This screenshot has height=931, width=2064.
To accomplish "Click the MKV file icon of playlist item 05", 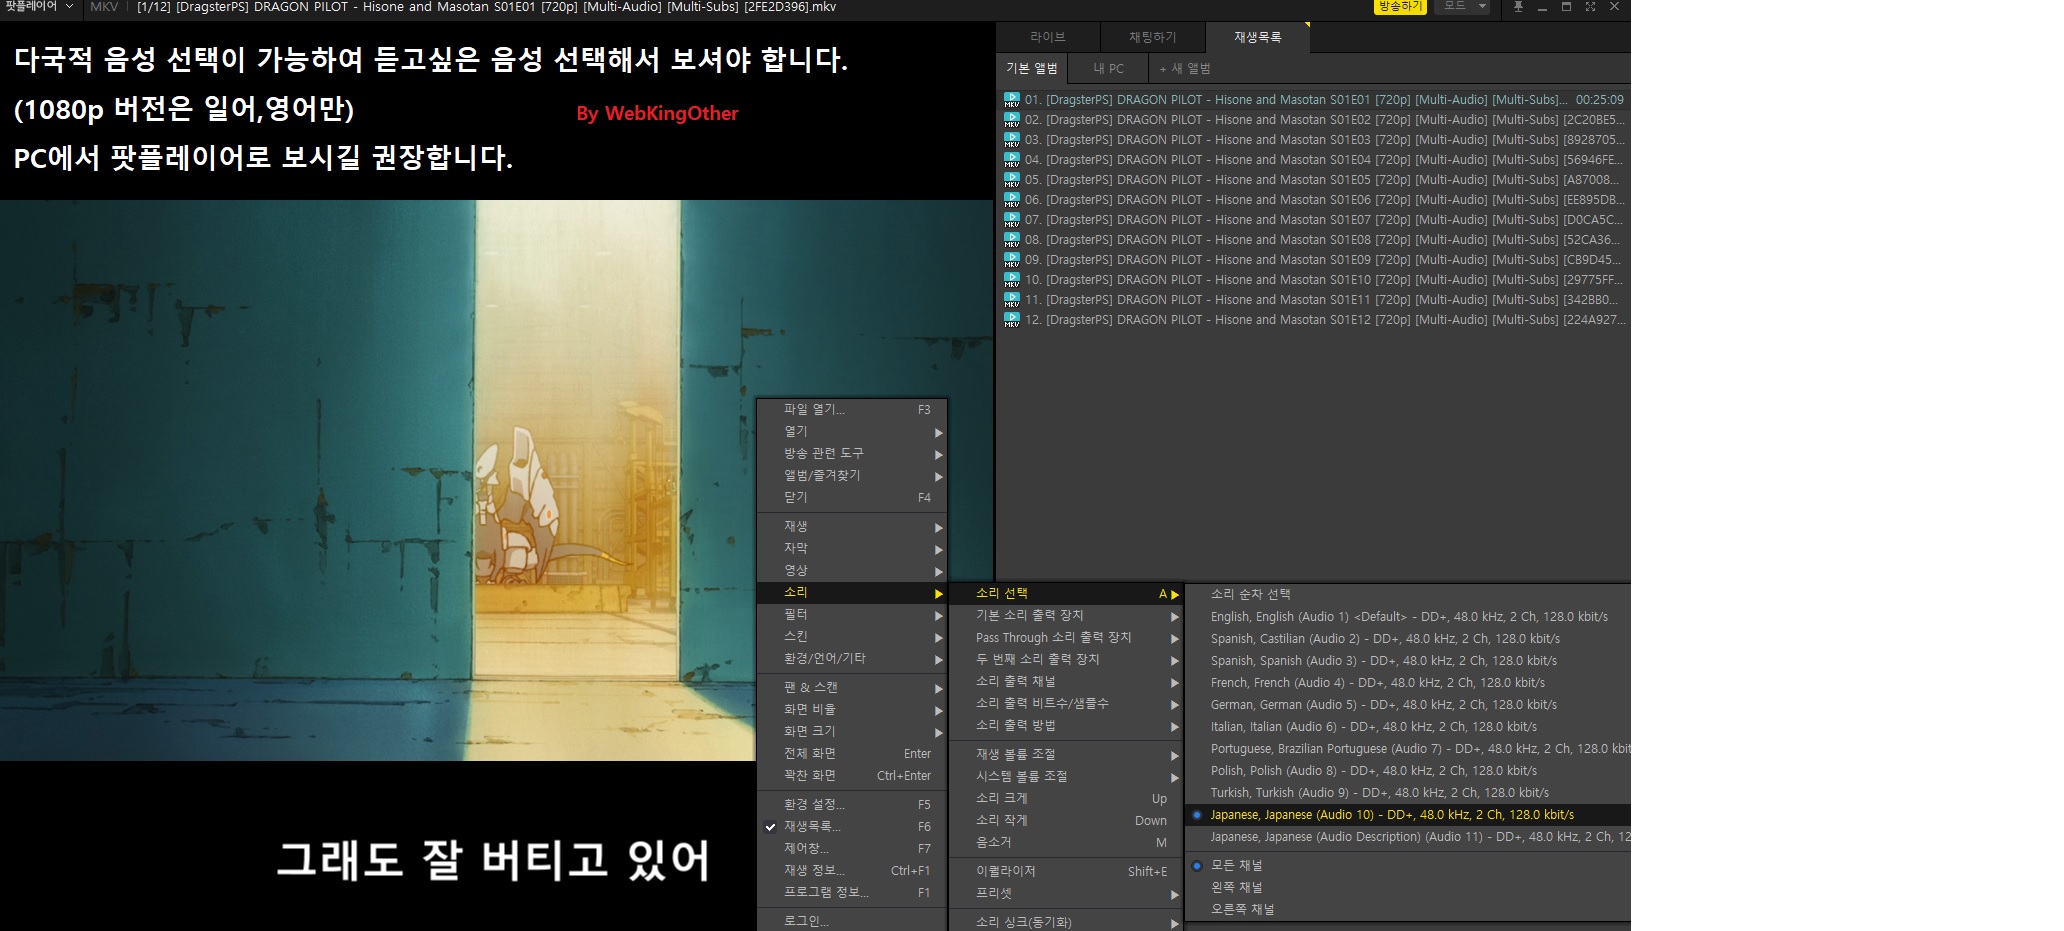I will tap(1011, 180).
